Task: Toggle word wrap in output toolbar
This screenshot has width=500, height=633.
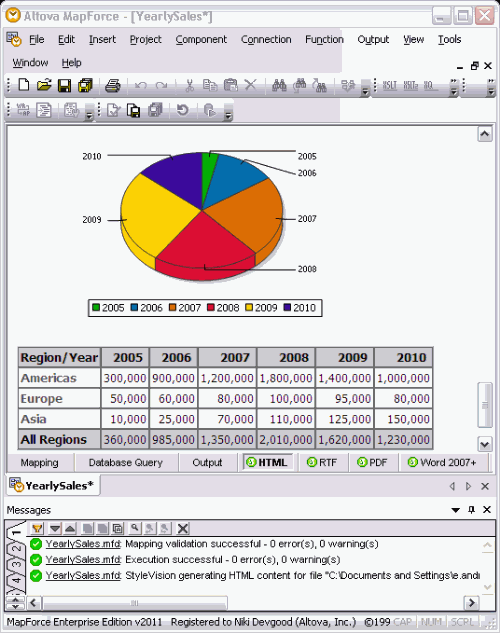Action: [23, 110]
